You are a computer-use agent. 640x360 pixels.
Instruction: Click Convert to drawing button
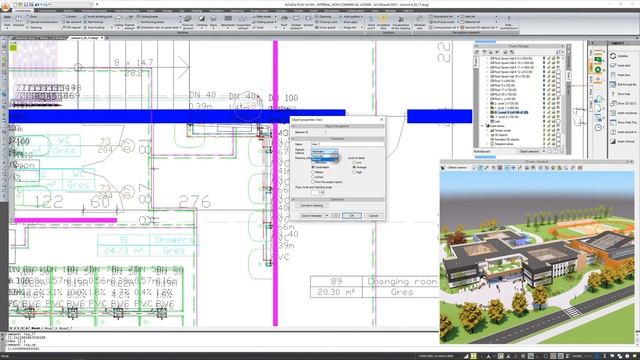click(x=312, y=206)
